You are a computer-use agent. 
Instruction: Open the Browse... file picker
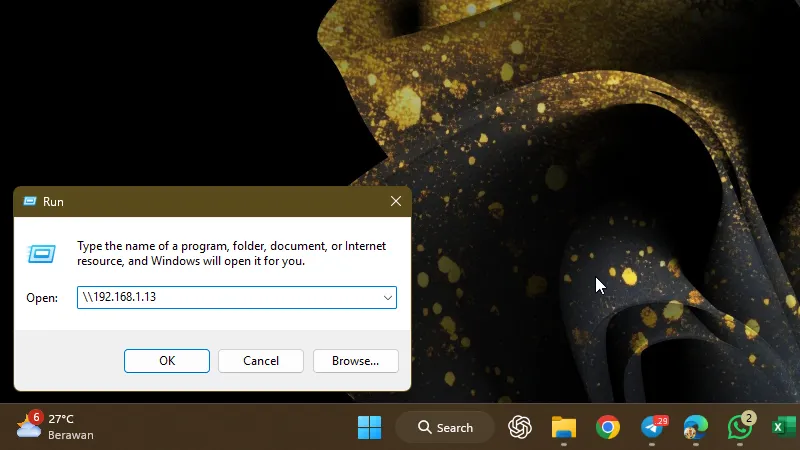pos(356,361)
